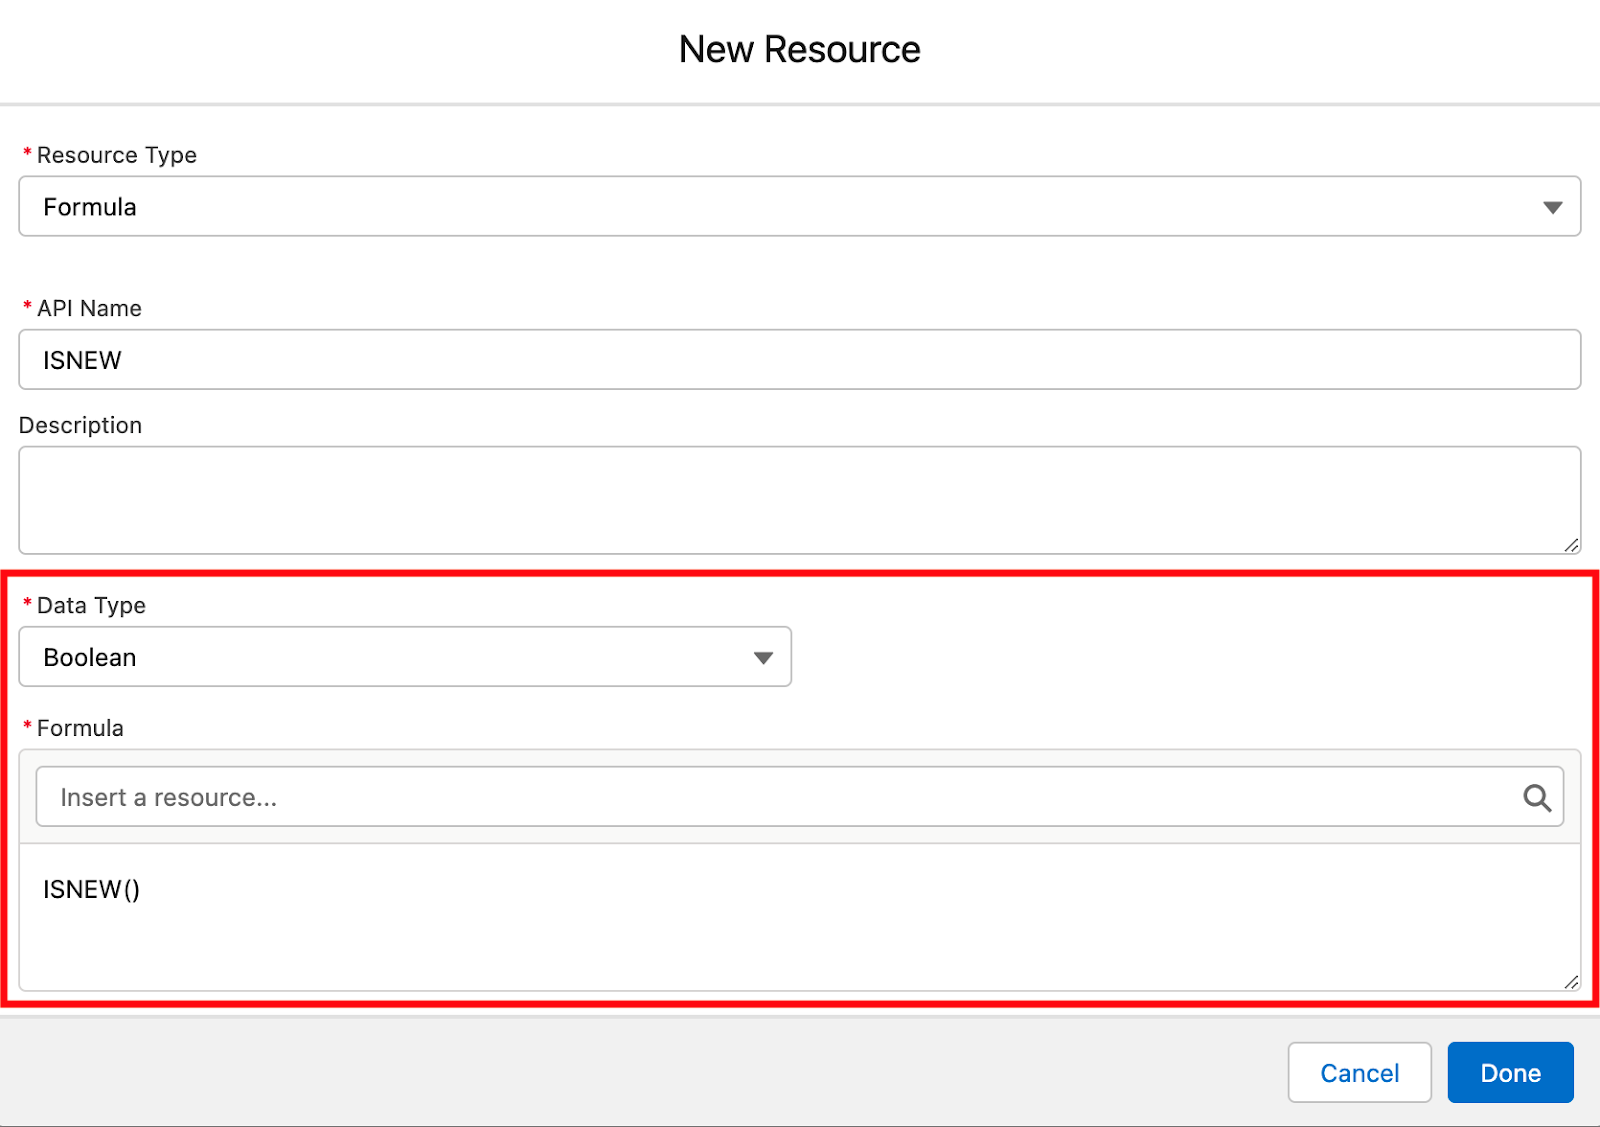Click the Cancel button
Screen dimensions: 1600x1127
coord(1359,1072)
